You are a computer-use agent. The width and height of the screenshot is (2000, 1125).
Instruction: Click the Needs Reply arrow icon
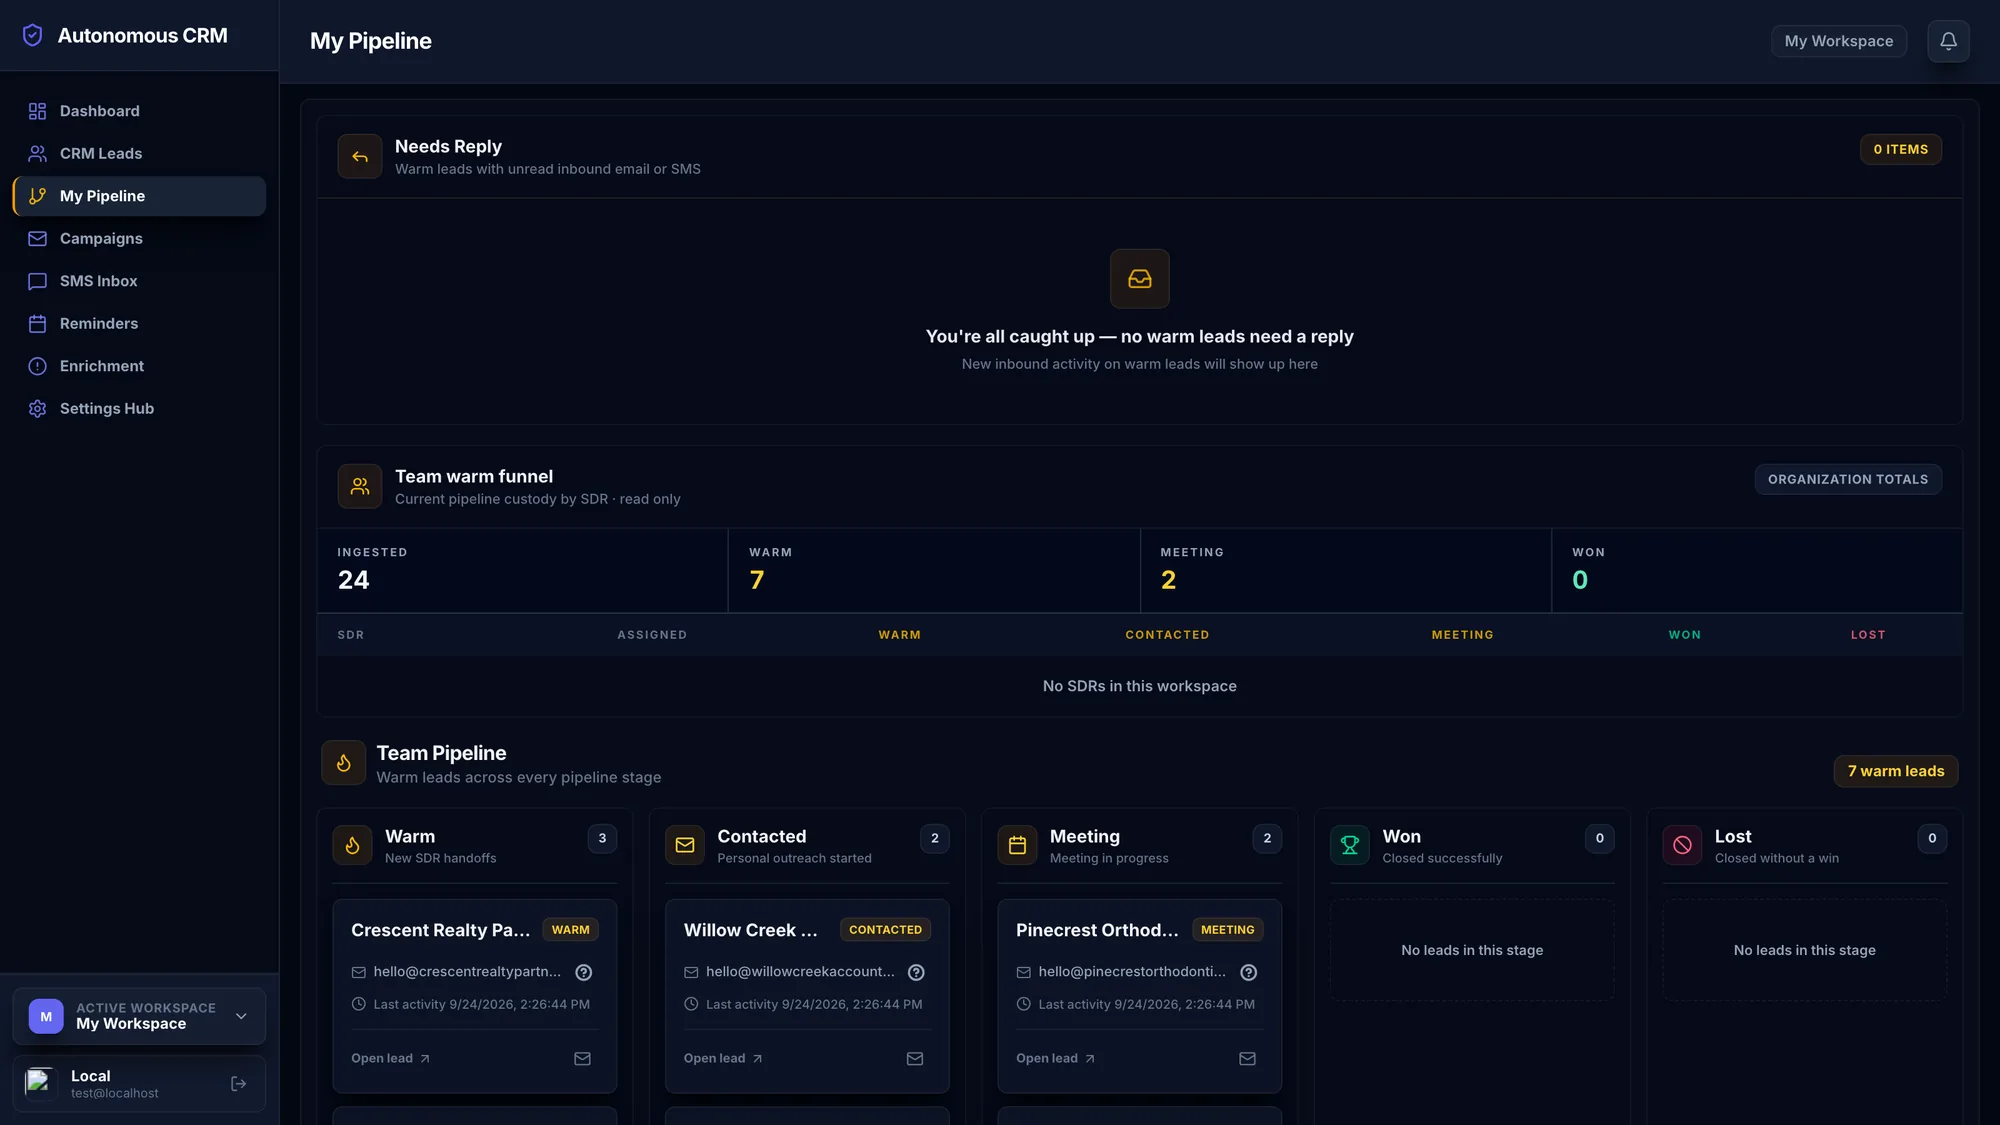pyautogui.click(x=360, y=157)
